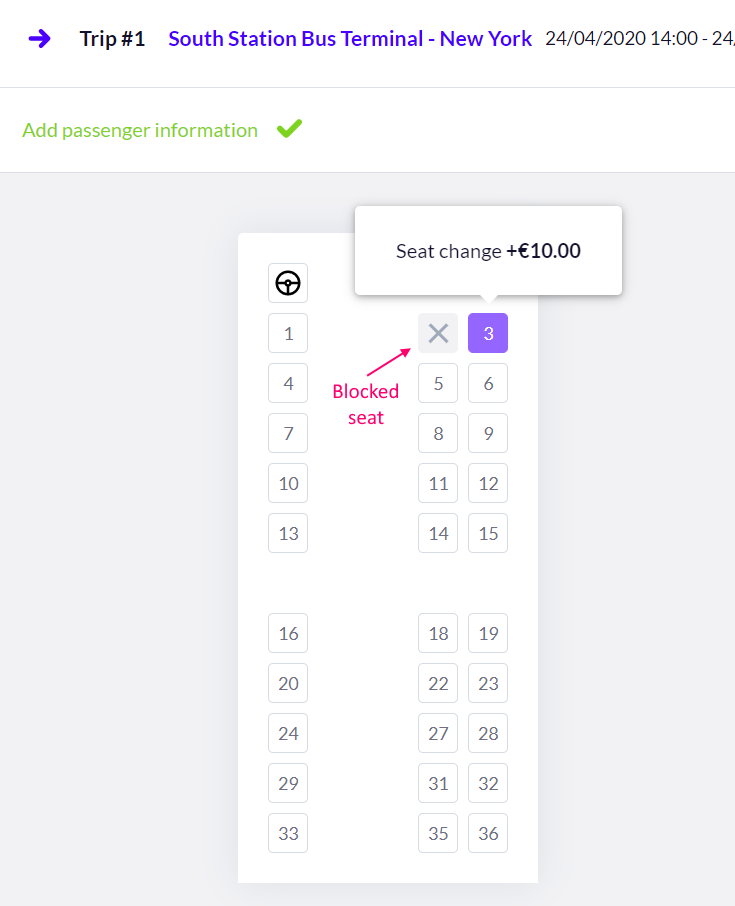
Task: Select seat 22
Action: click(x=438, y=684)
